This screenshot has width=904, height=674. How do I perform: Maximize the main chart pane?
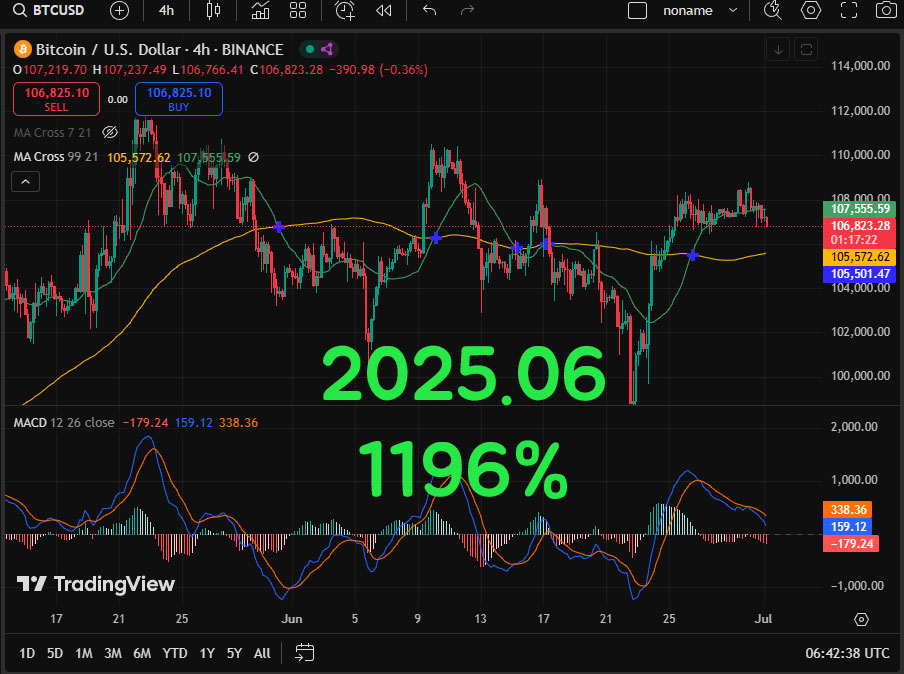(806, 50)
